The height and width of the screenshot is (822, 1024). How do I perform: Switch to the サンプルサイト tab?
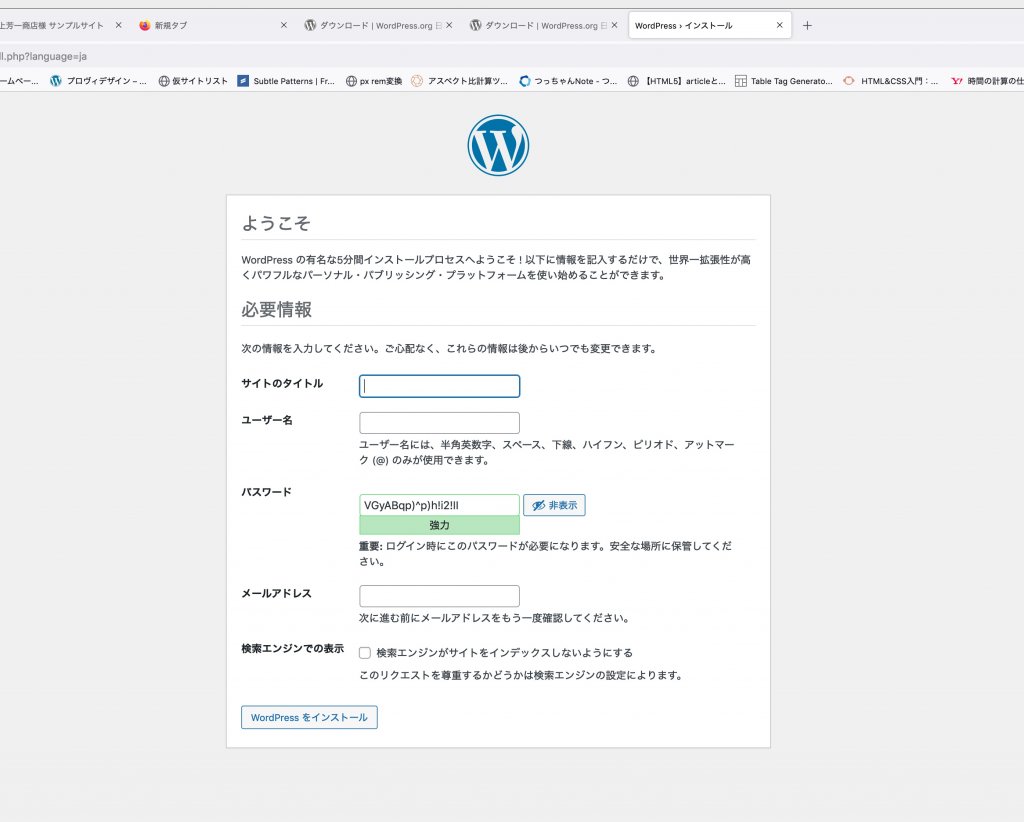click(55, 26)
